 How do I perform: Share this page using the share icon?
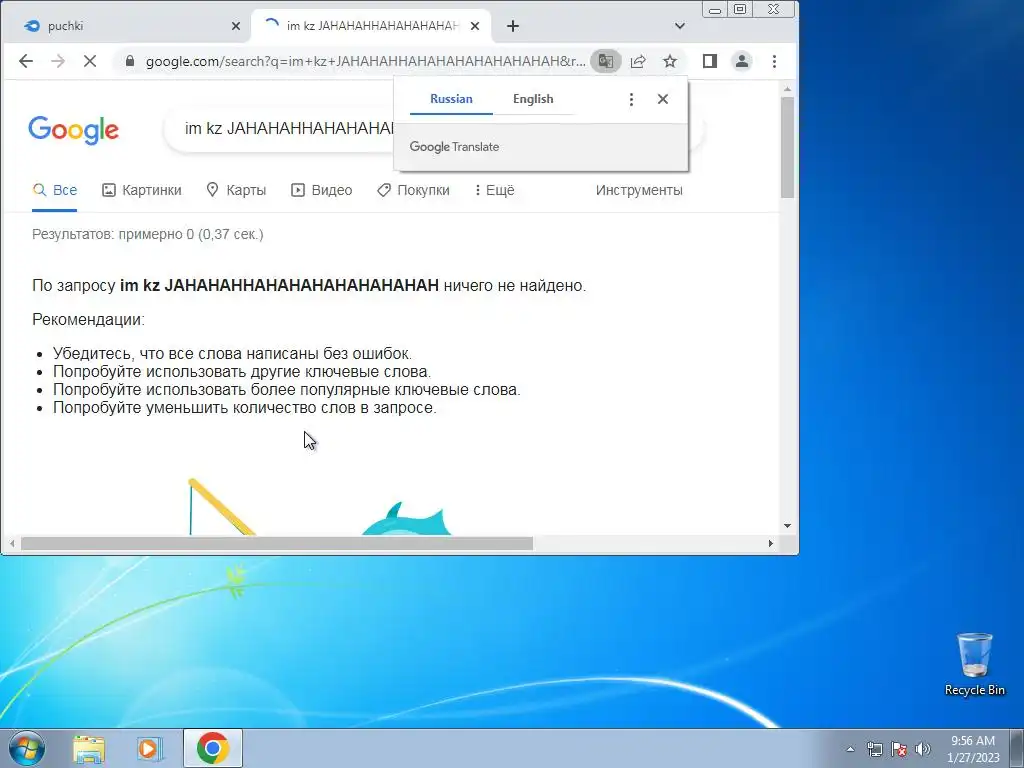638,61
